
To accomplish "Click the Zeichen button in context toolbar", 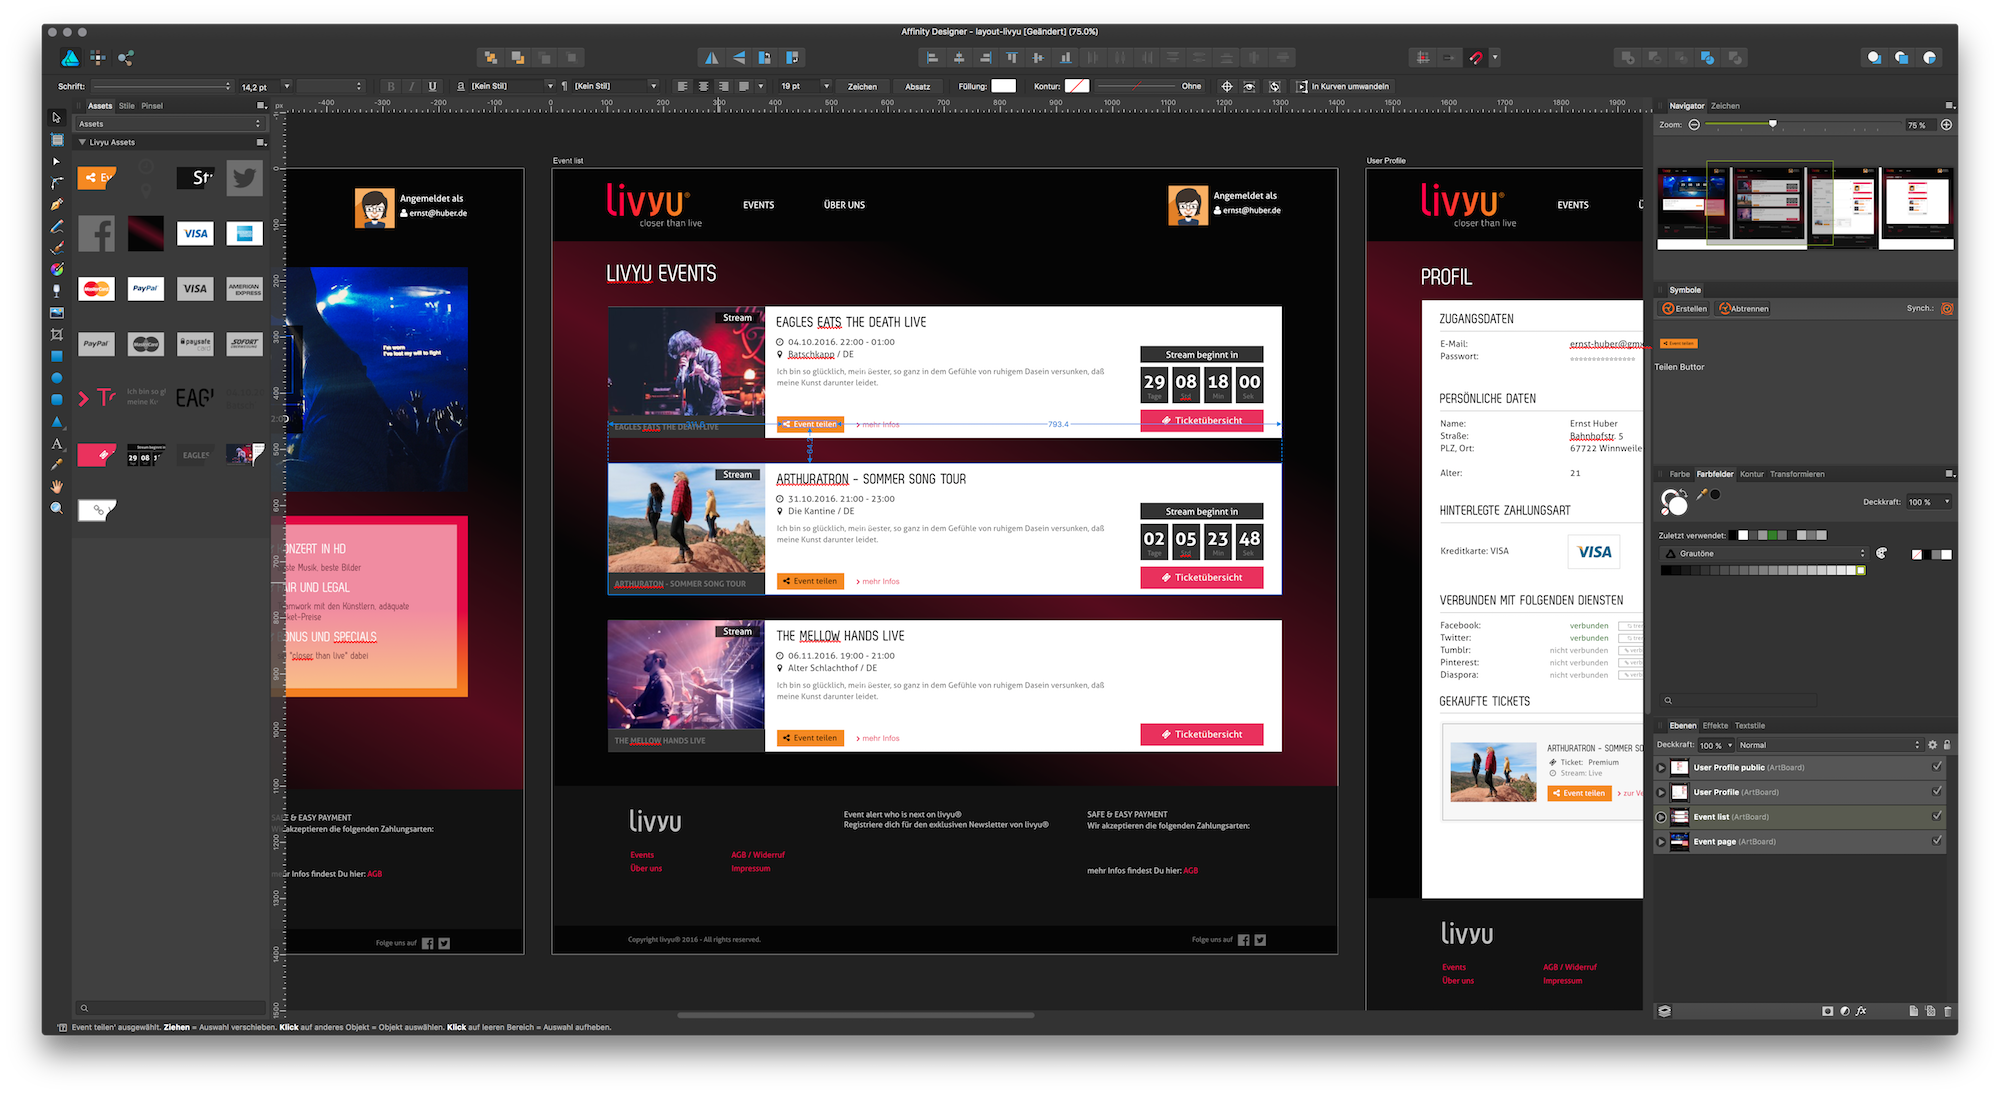I will [x=862, y=86].
